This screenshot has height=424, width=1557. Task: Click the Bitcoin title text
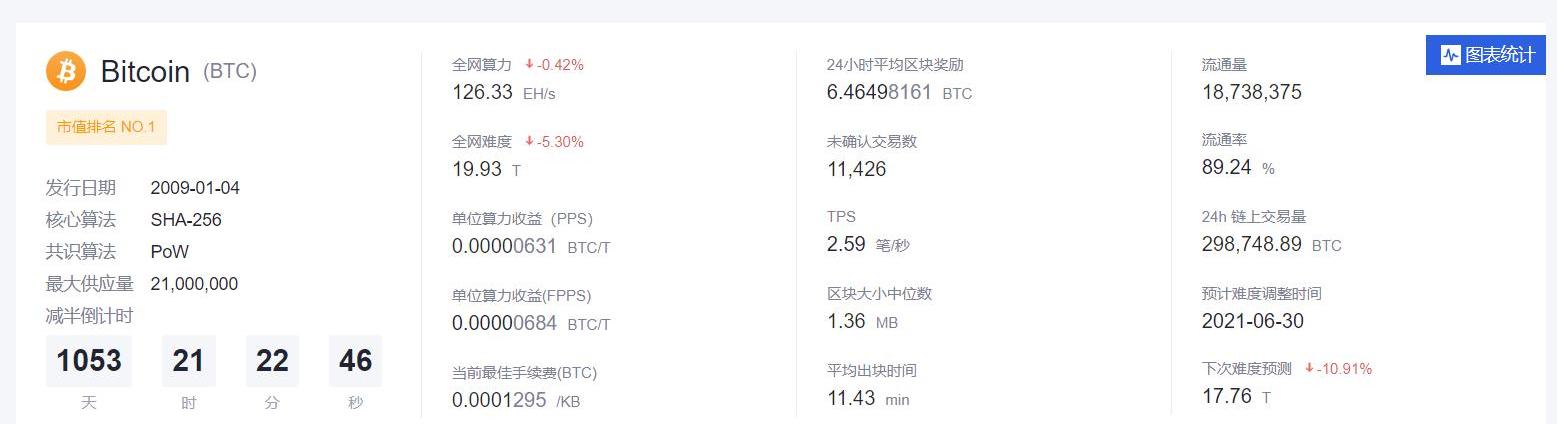pos(145,72)
